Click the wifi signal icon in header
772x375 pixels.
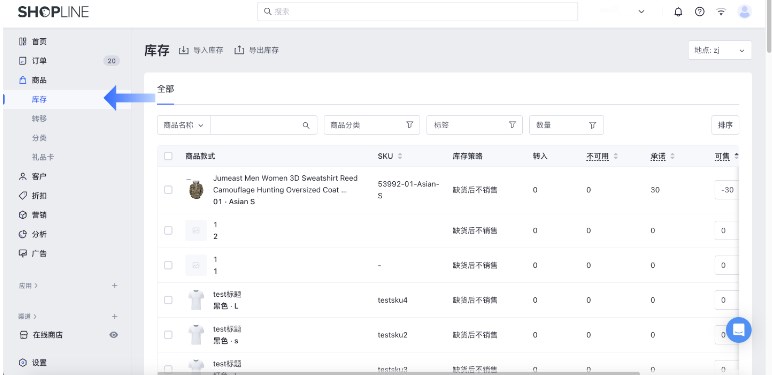tap(721, 12)
